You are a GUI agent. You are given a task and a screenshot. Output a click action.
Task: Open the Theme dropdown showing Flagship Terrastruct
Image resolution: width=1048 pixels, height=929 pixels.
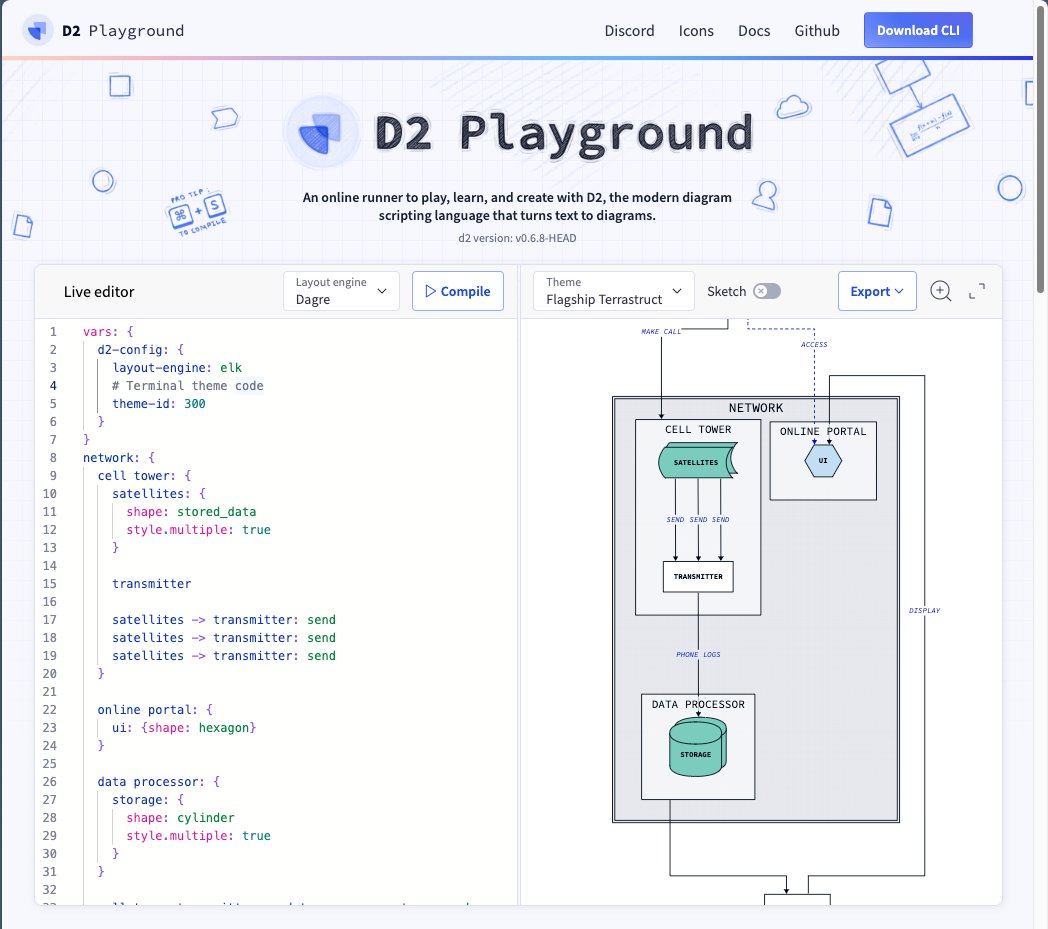pos(614,291)
